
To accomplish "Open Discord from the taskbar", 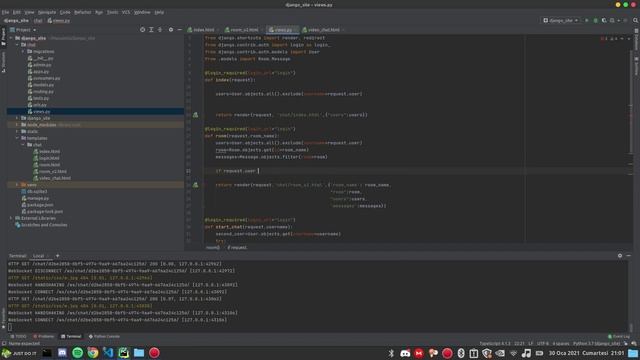I will (x=62, y=353).
